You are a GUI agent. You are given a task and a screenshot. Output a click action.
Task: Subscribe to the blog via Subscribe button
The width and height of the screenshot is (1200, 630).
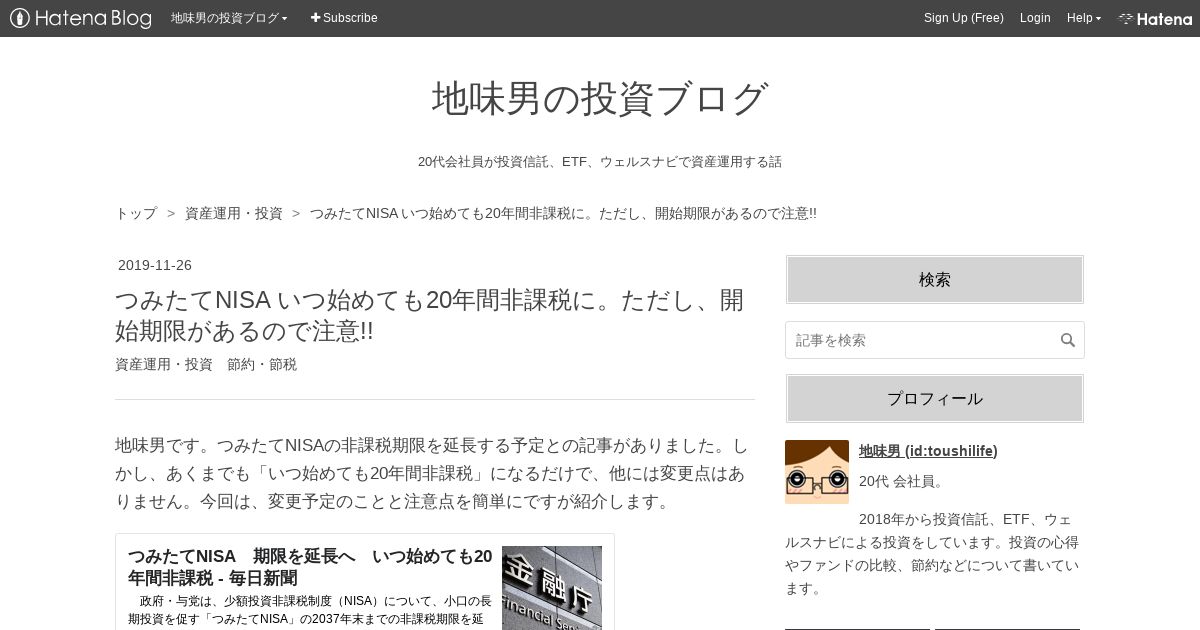pyautogui.click(x=344, y=18)
